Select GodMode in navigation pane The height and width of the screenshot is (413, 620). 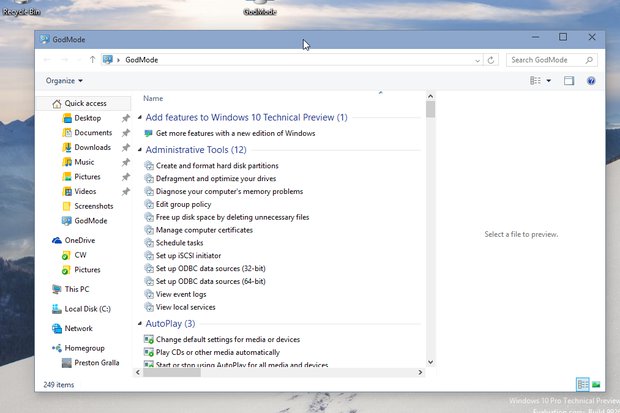tap(91, 221)
